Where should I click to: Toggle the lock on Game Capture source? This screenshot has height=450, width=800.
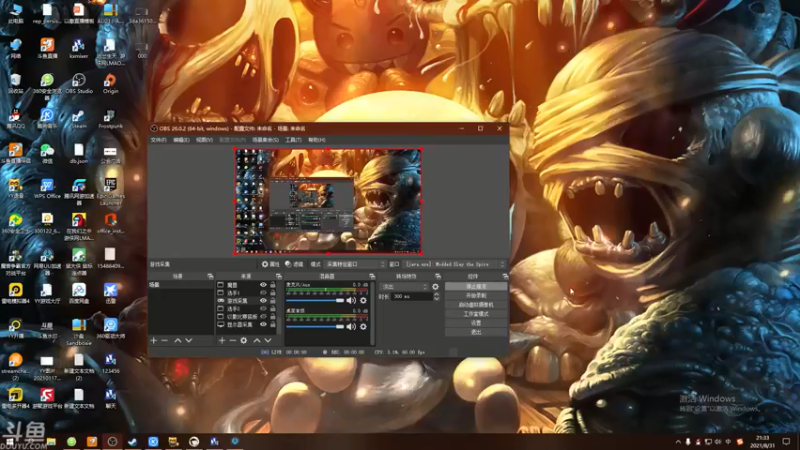[273, 301]
